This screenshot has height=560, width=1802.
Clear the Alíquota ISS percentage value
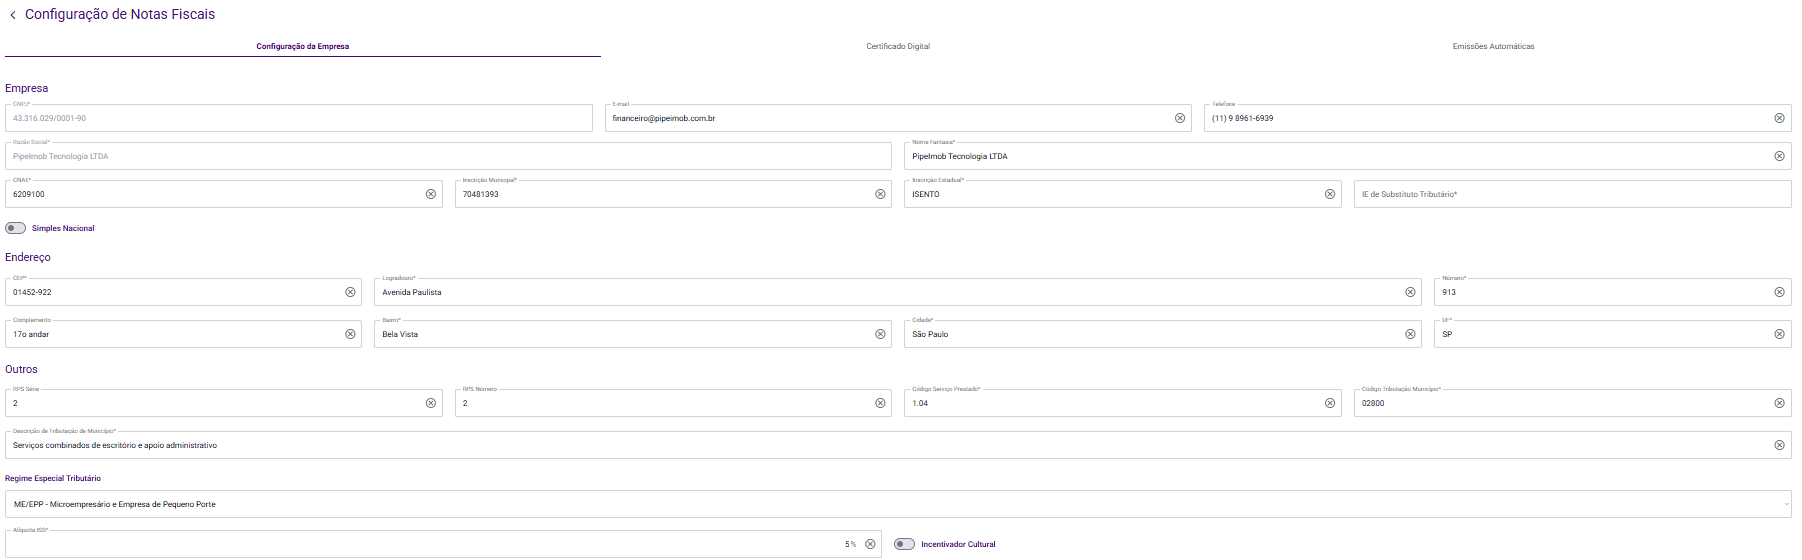click(870, 544)
